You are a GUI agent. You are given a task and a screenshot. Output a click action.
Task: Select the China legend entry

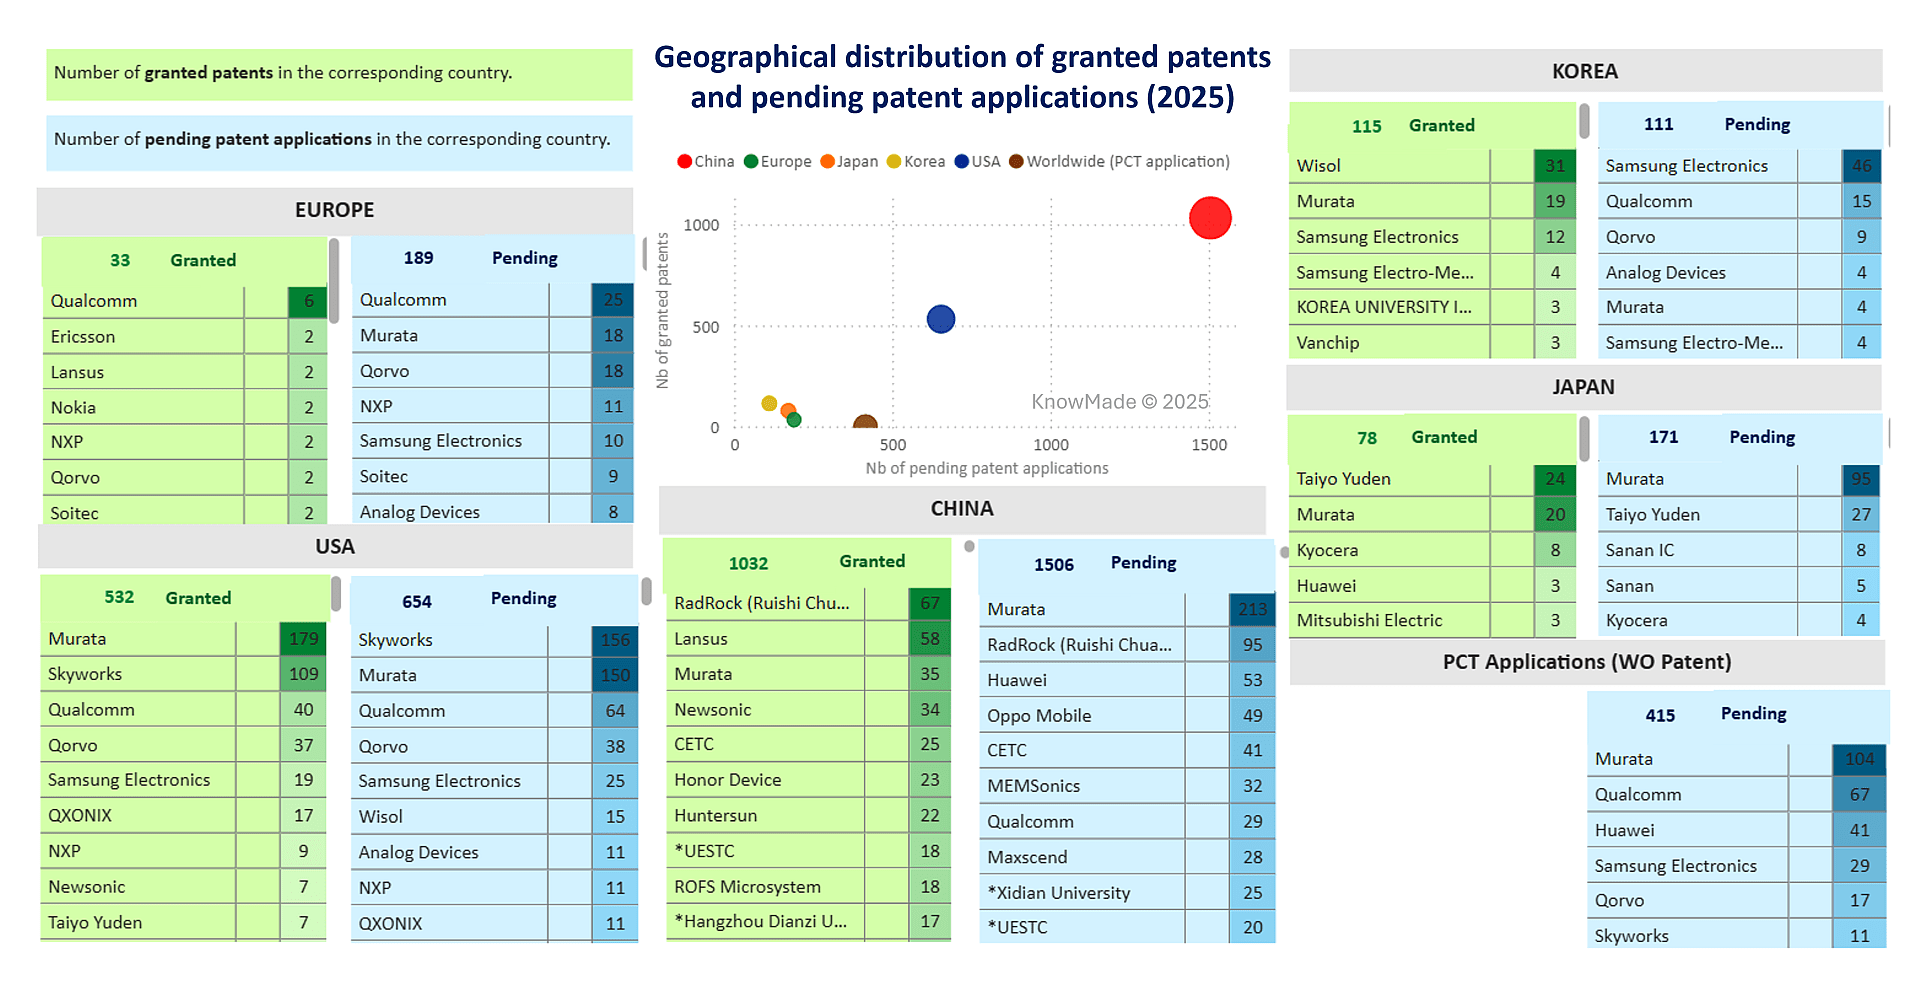pos(705,162)
